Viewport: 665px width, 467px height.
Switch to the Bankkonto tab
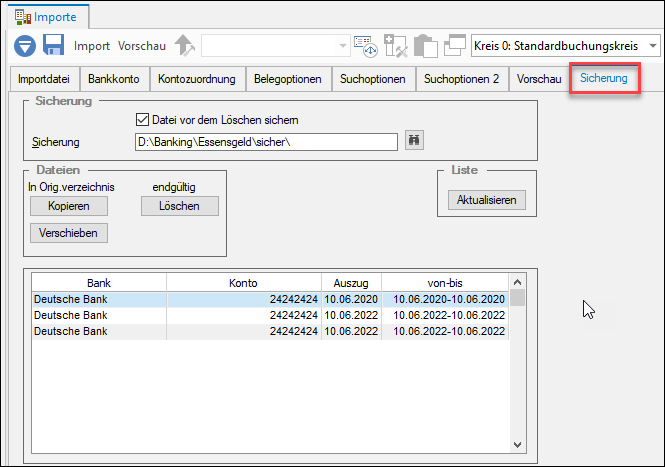[114, 79]
